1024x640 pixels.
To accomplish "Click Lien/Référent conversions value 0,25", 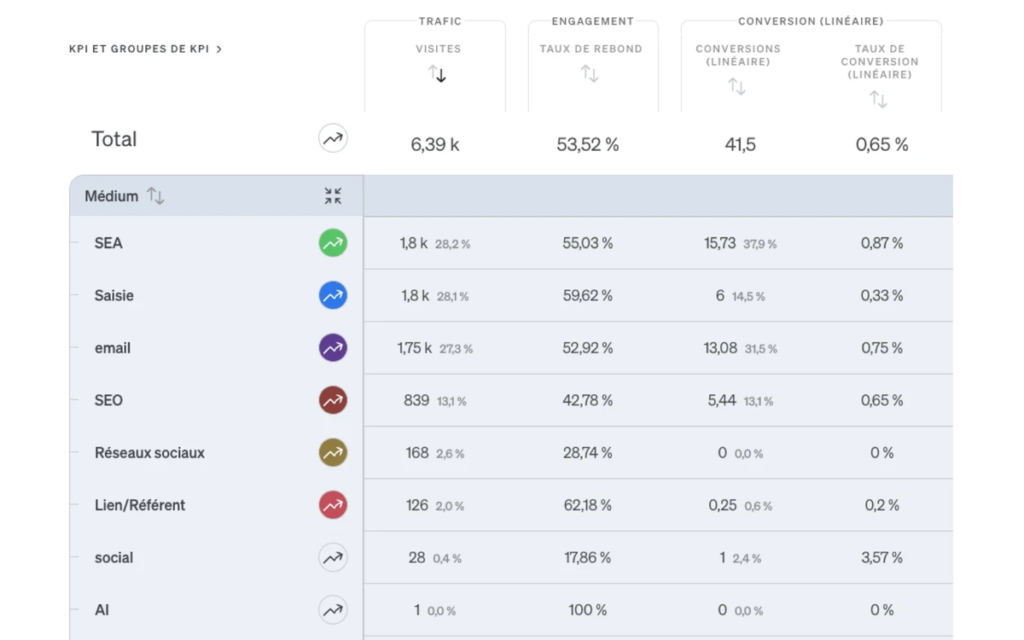I will 722,505.
